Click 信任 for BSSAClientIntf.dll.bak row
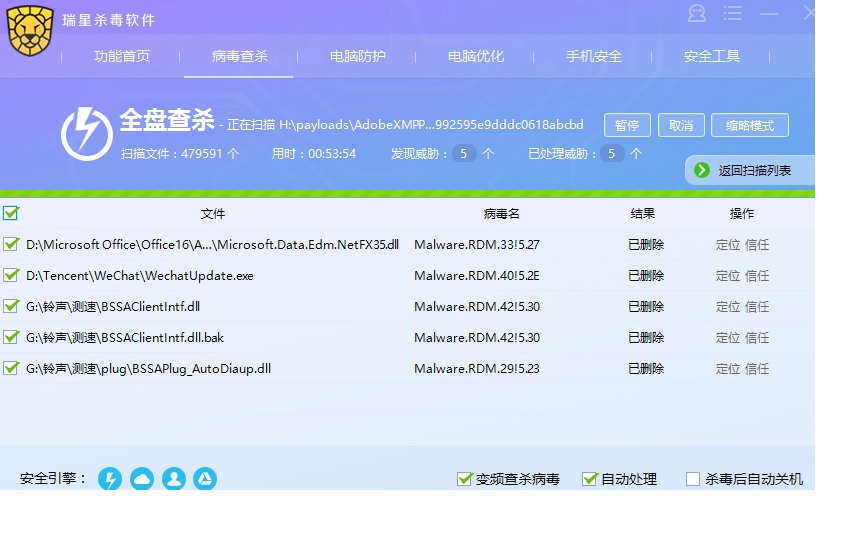The image size is (864, 540). point(757,337)
